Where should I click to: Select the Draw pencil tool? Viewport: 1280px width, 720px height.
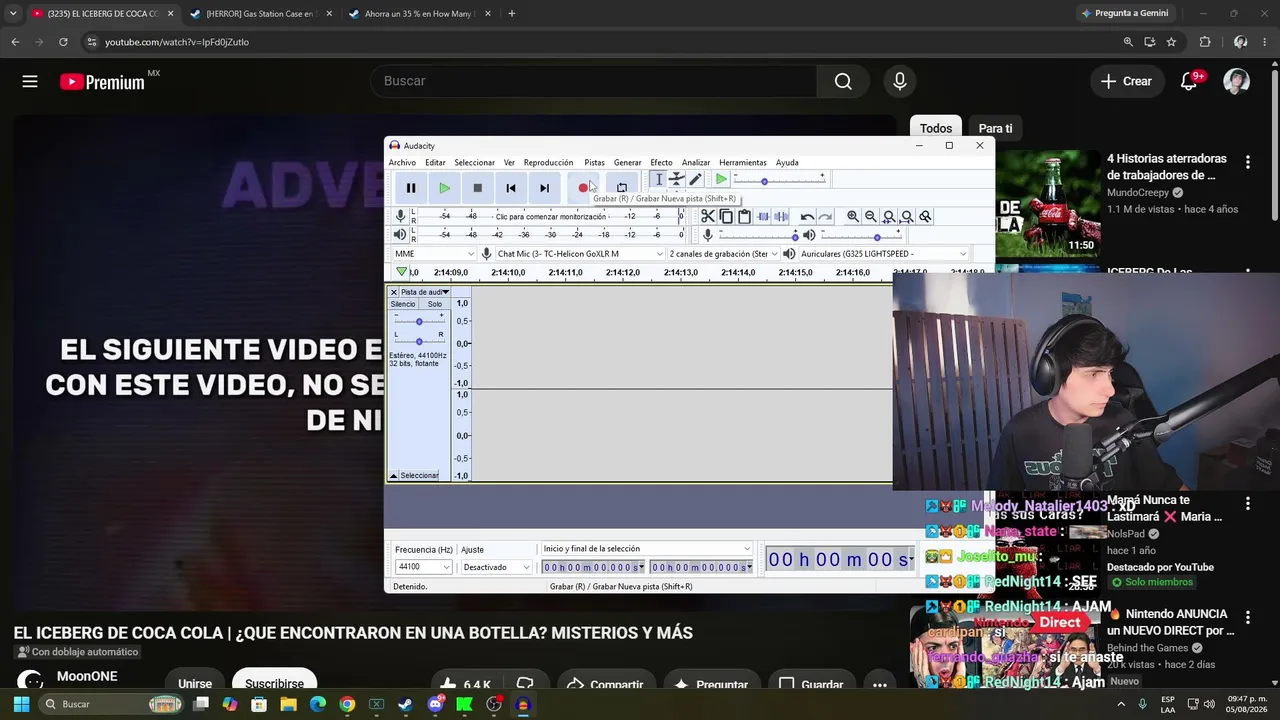[695, 179]
